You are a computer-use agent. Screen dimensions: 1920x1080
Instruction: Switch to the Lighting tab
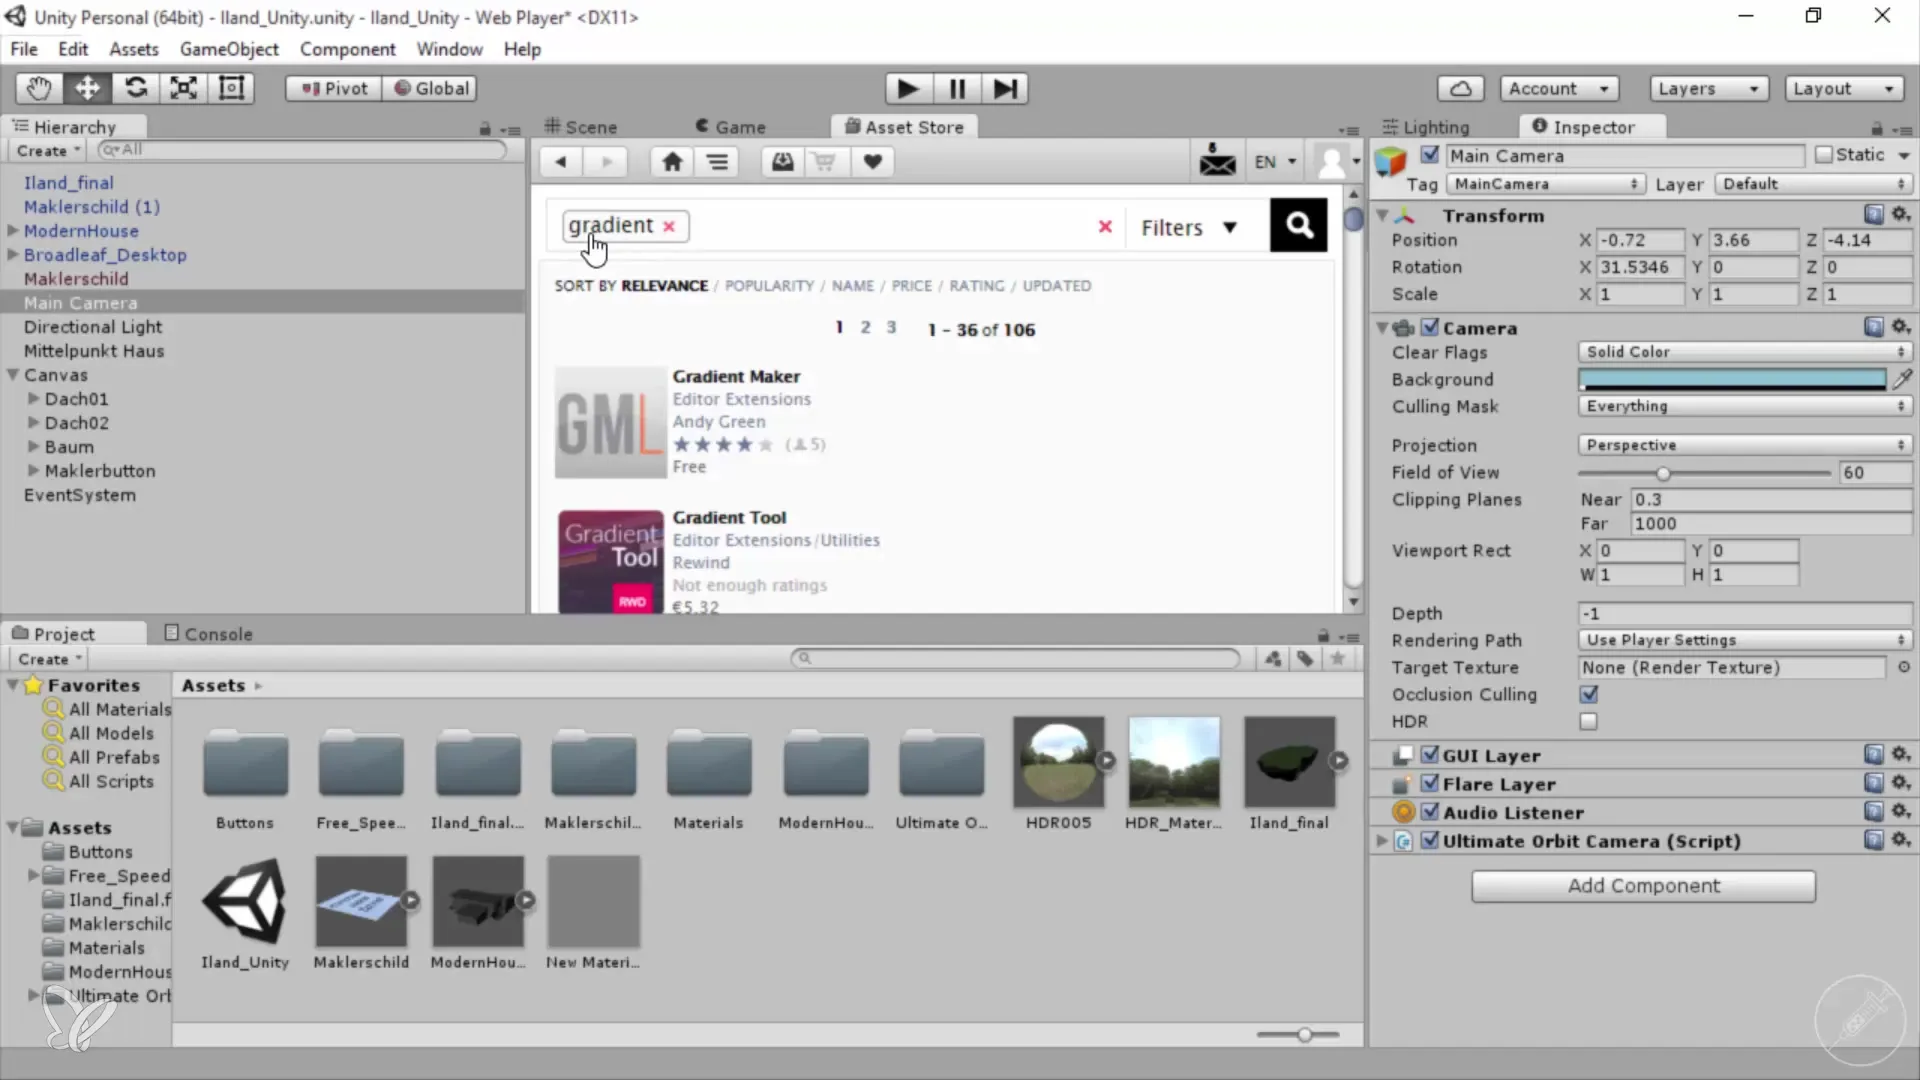(x=1426, y=127)
